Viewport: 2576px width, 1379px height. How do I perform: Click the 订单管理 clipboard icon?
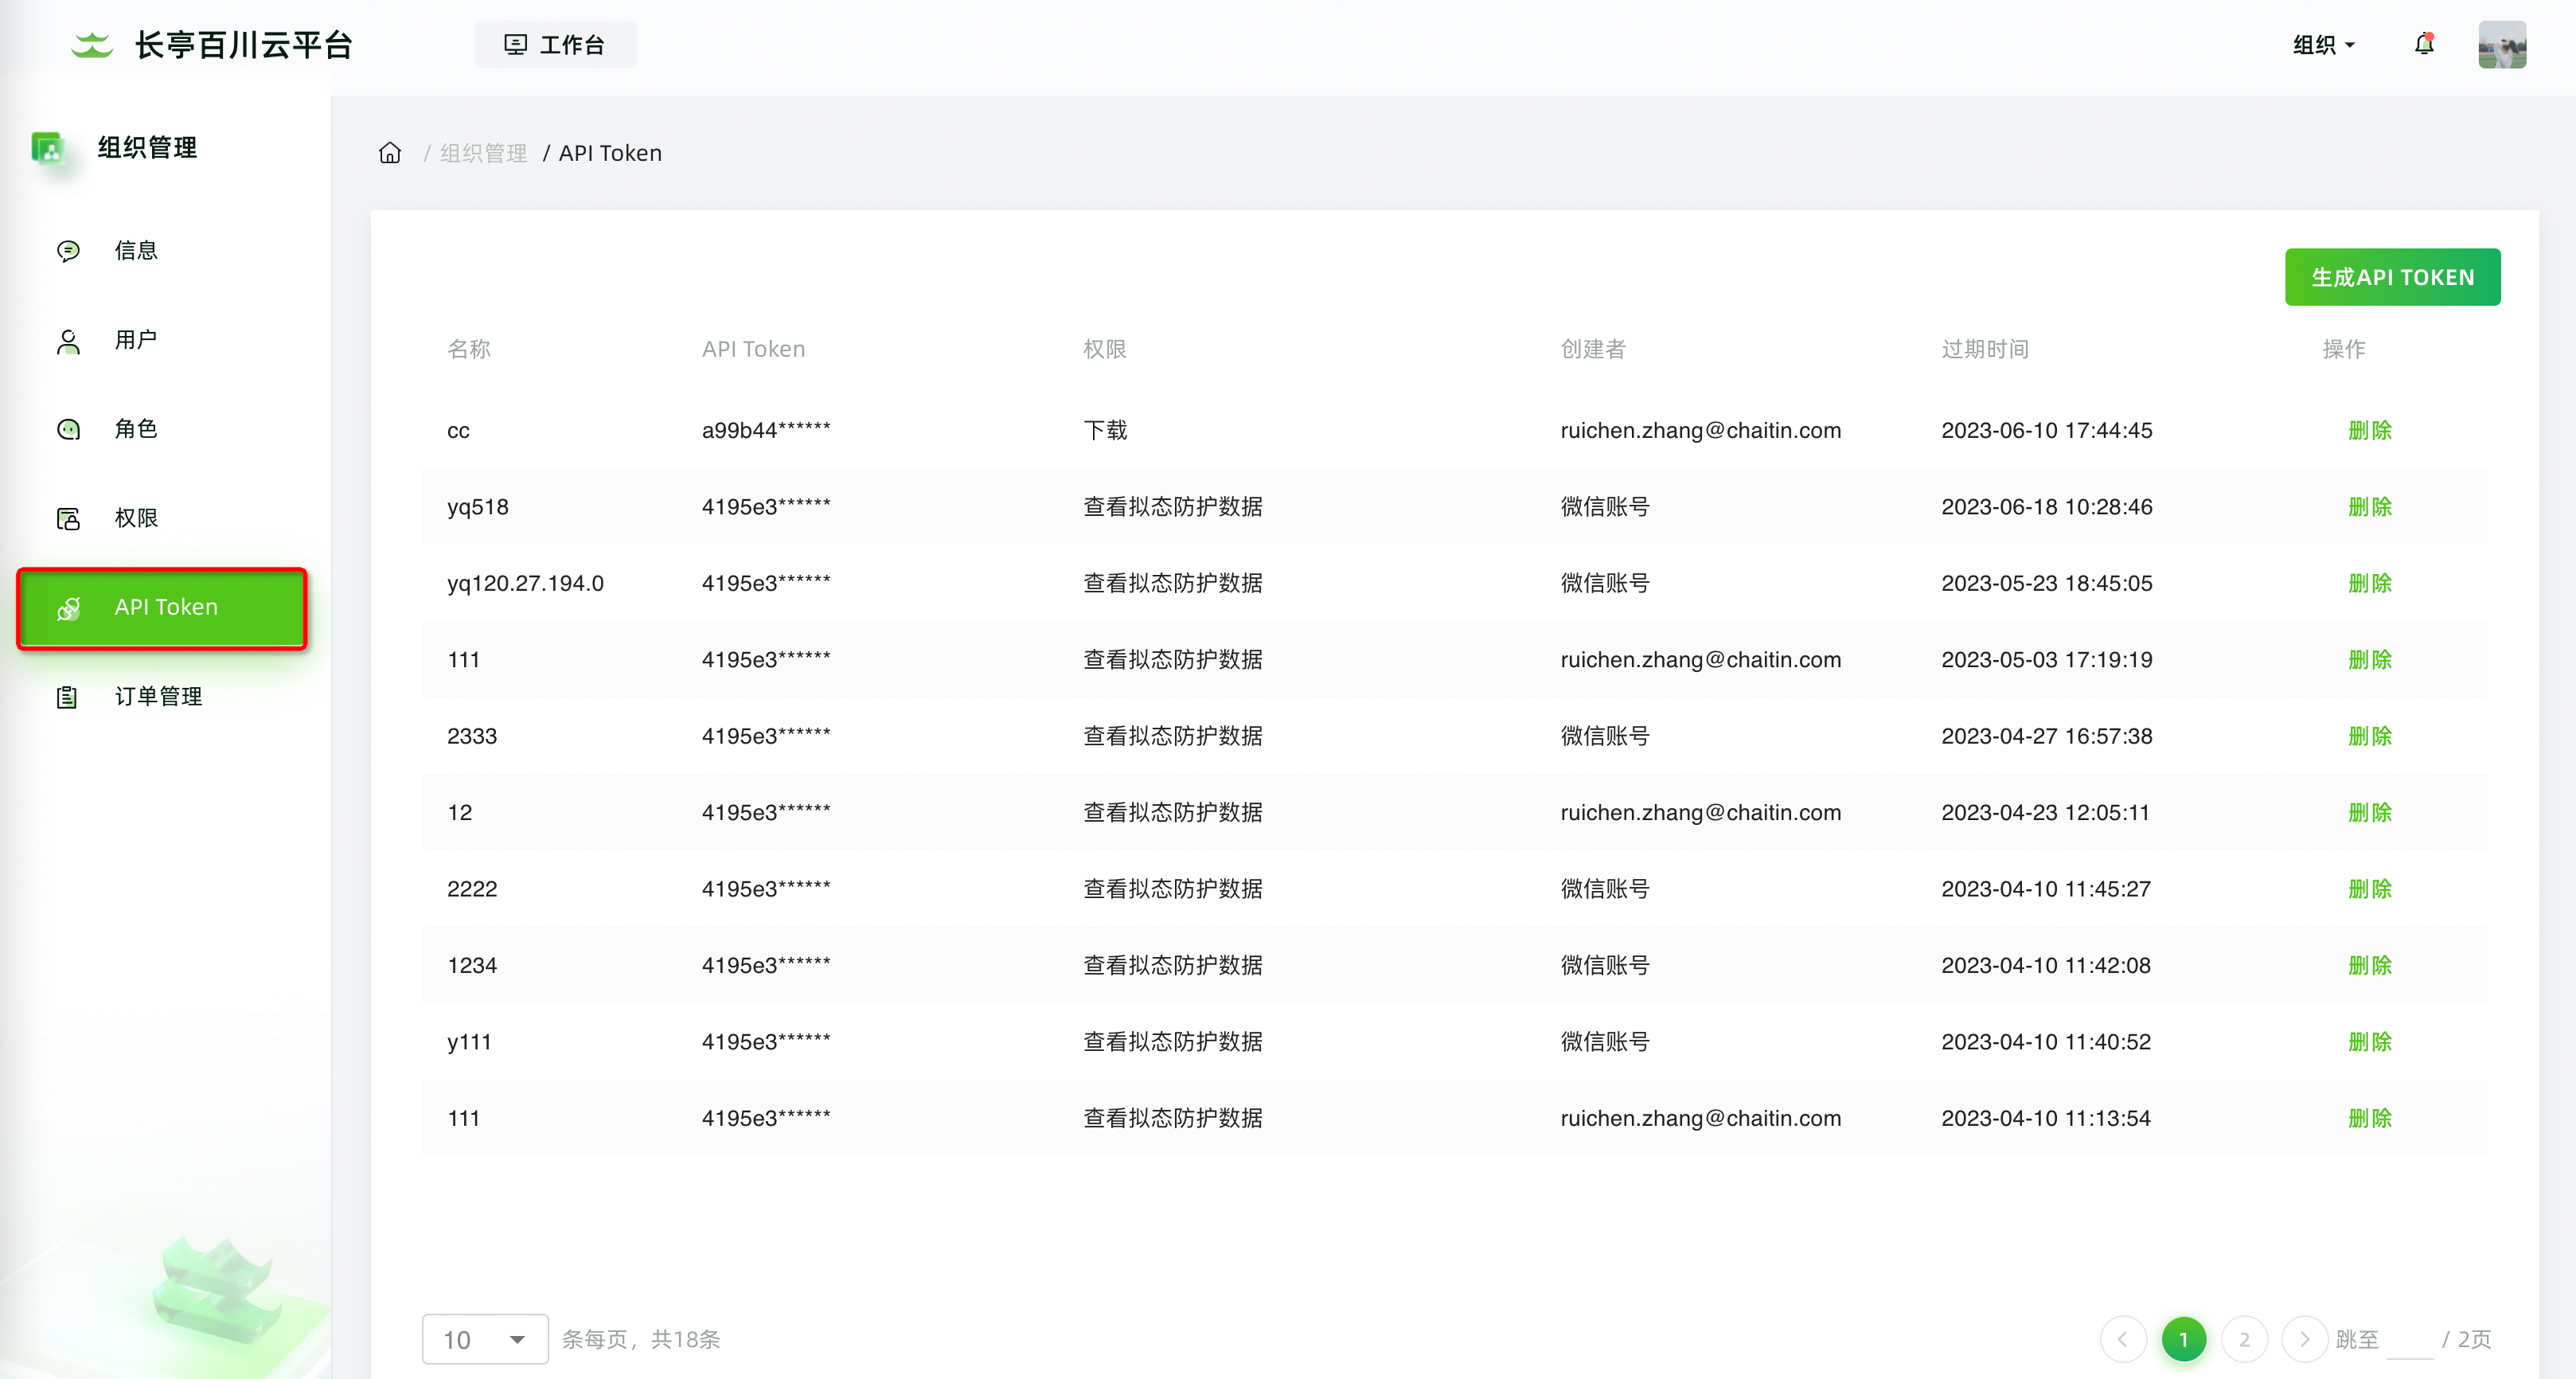click(67, 697)
